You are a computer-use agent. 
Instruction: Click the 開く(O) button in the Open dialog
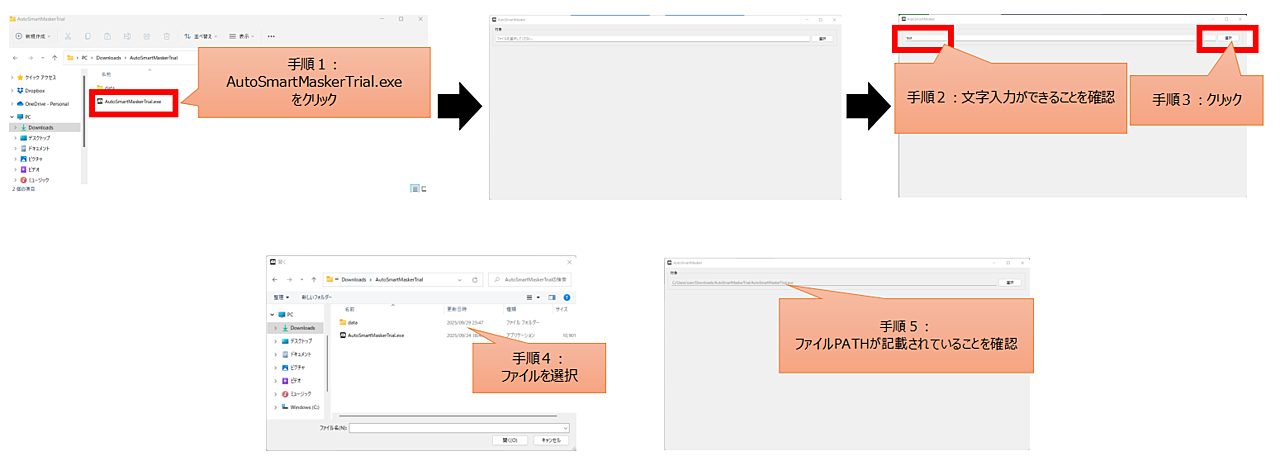coord(510,440)
